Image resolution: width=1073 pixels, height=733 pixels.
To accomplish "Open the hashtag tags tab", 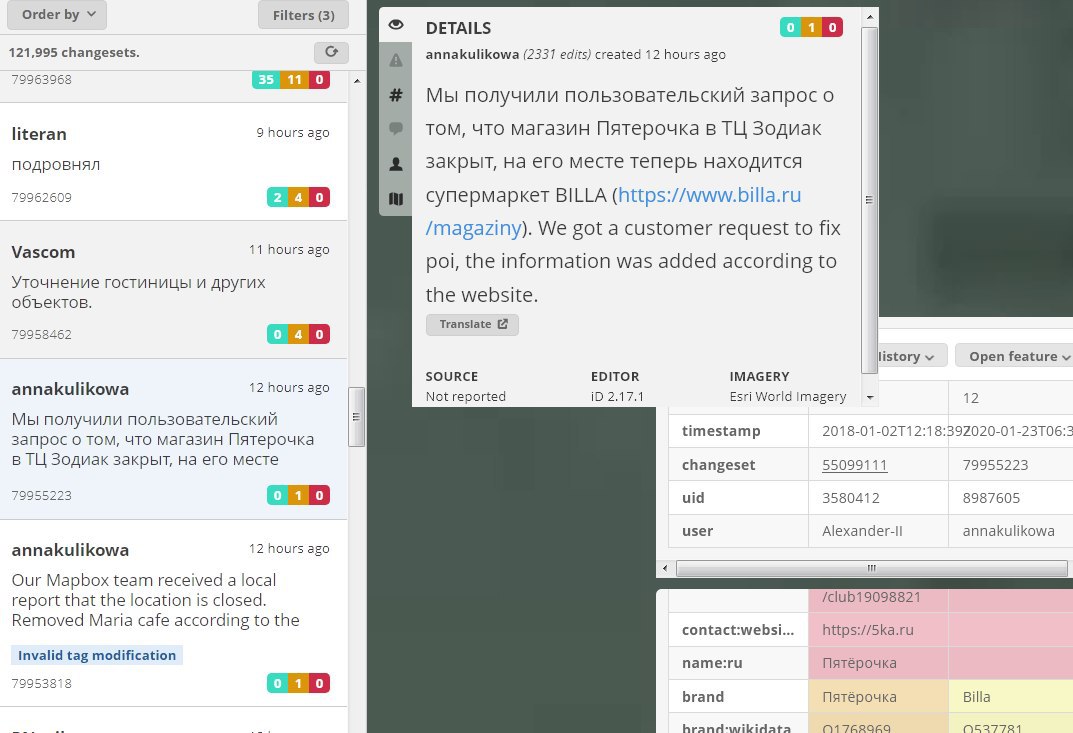I will (x=396, y=95).
